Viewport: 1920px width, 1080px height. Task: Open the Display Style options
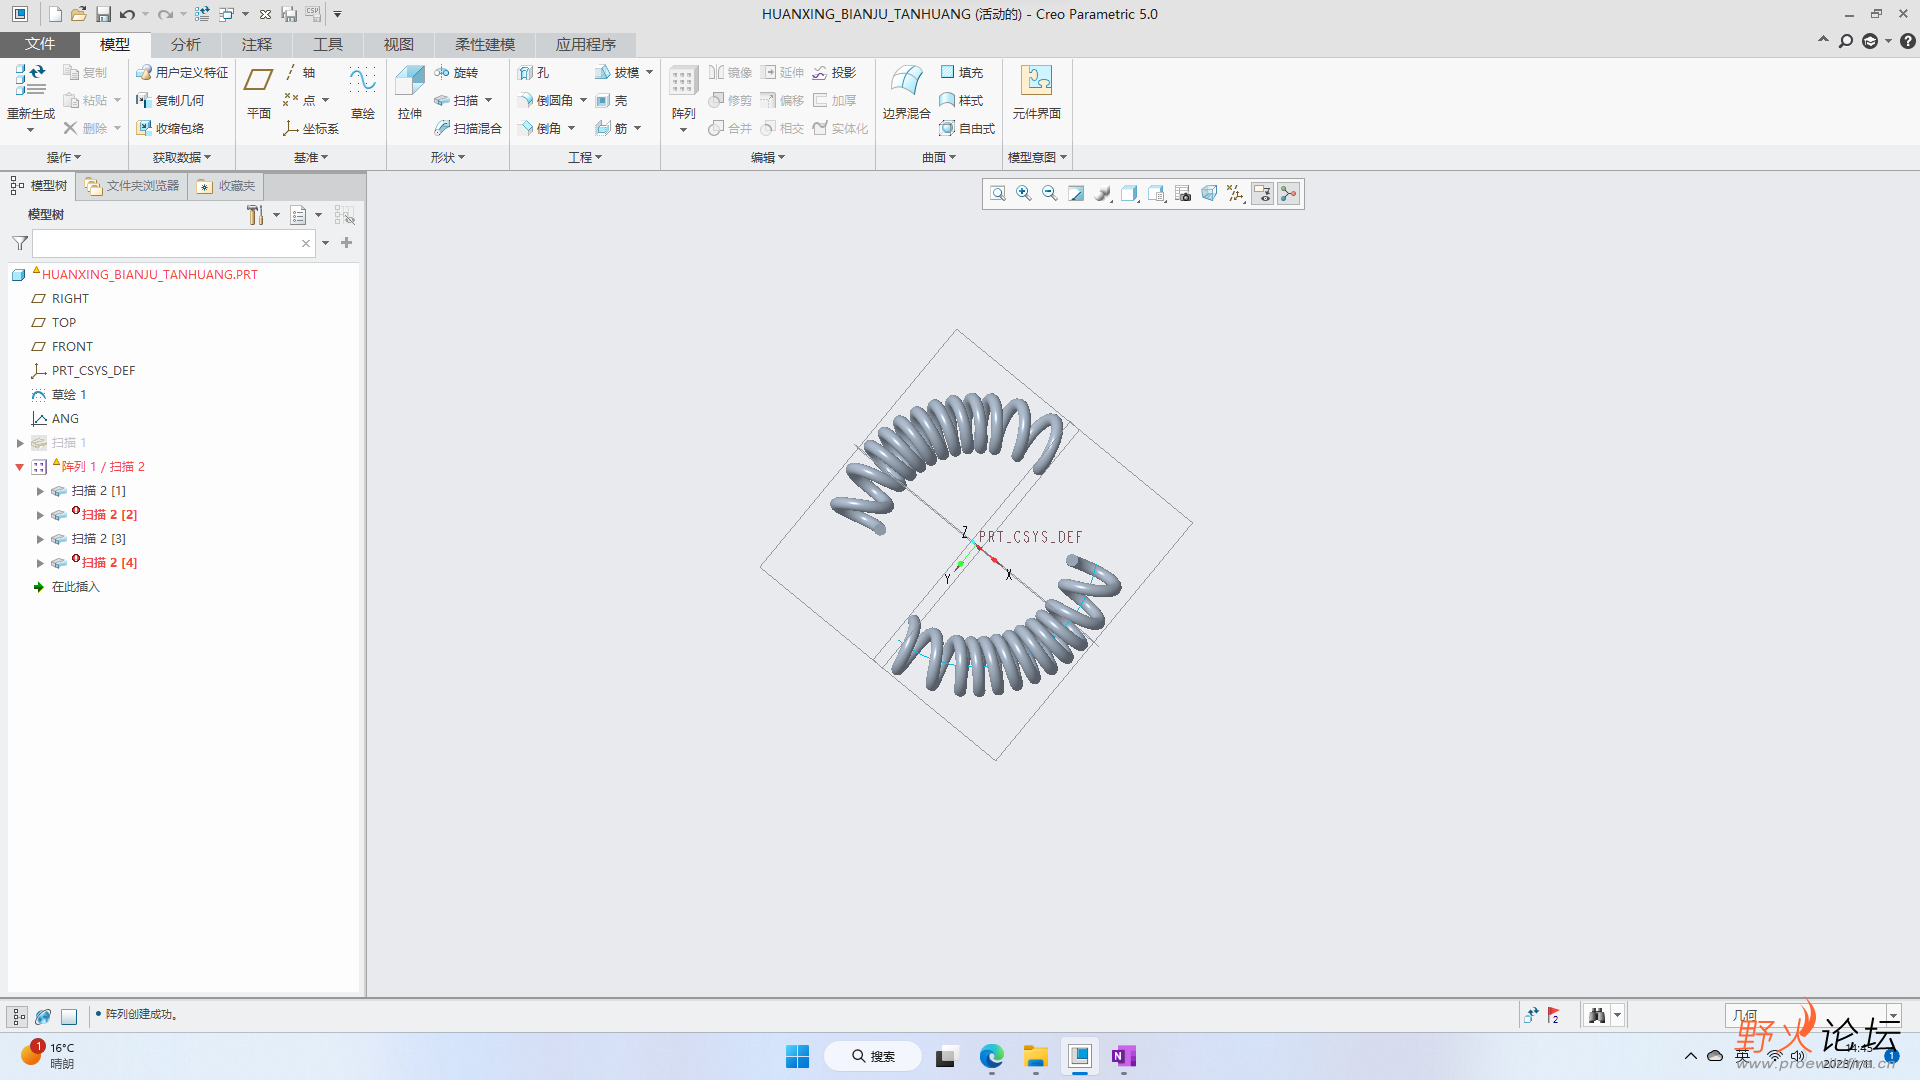click(x=1129, y=193)
